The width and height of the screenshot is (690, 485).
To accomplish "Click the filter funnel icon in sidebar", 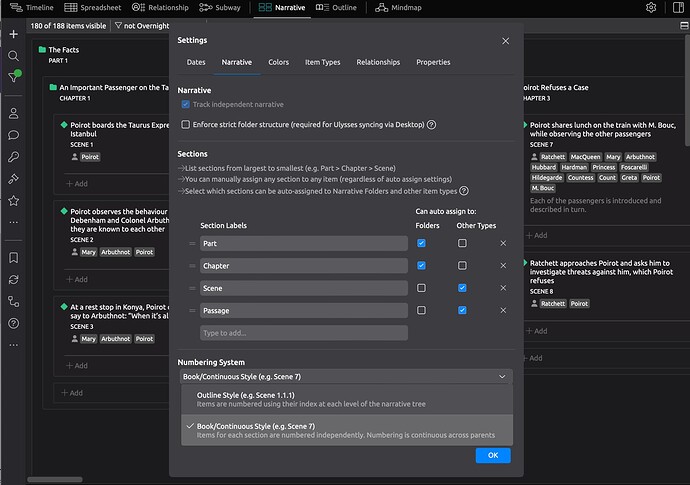I will 14,77.
